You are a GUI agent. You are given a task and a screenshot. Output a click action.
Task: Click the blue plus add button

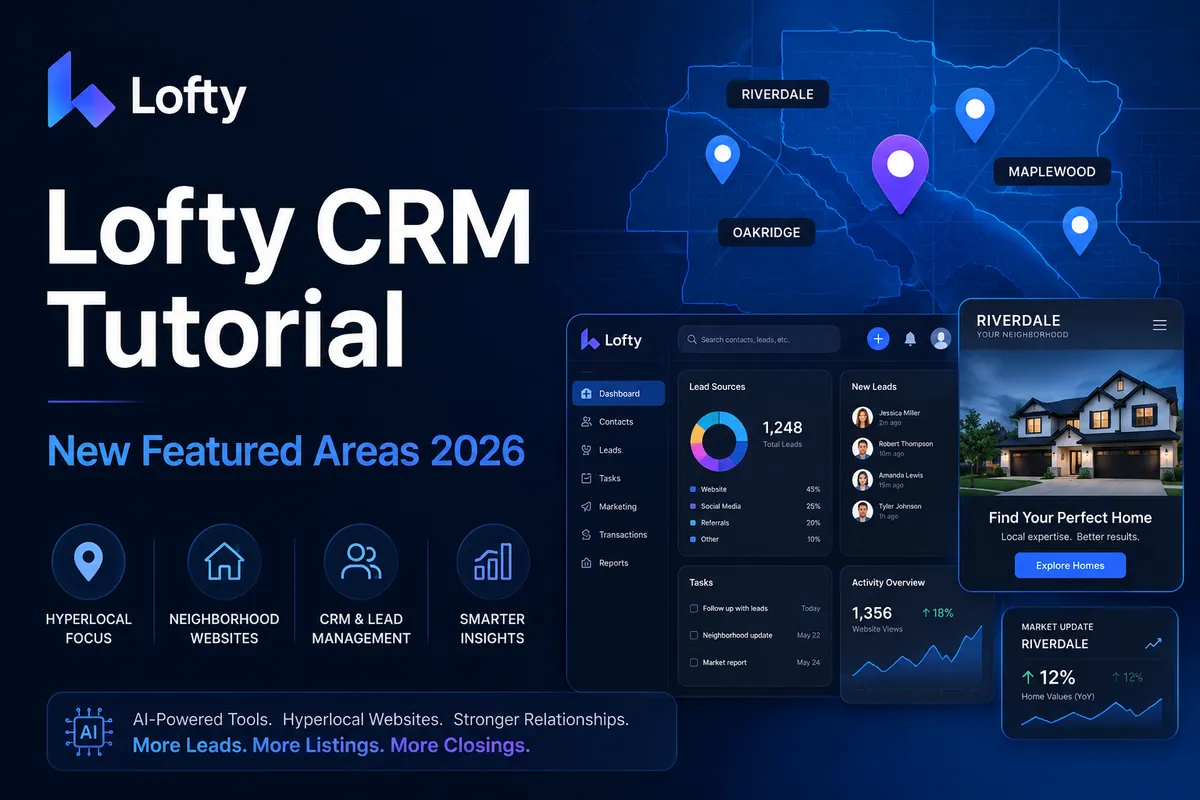(x=878, y=339)
